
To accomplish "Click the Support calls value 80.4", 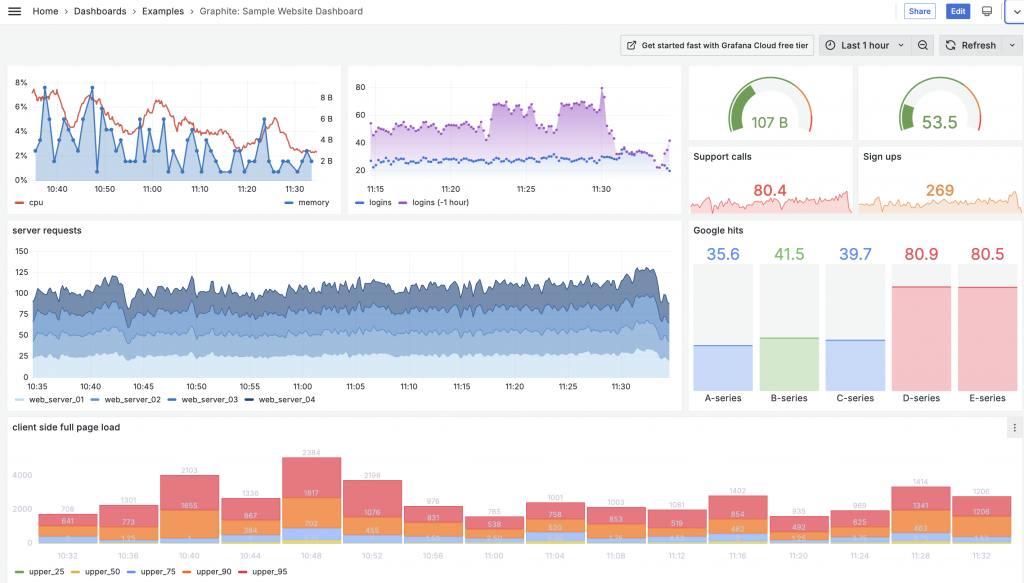I will point(770,191).
